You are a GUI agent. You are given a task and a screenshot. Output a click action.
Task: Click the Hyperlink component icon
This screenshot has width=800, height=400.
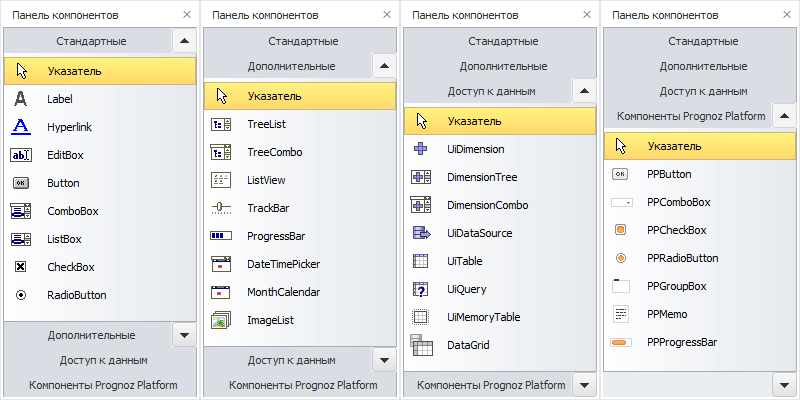point(21,127)
